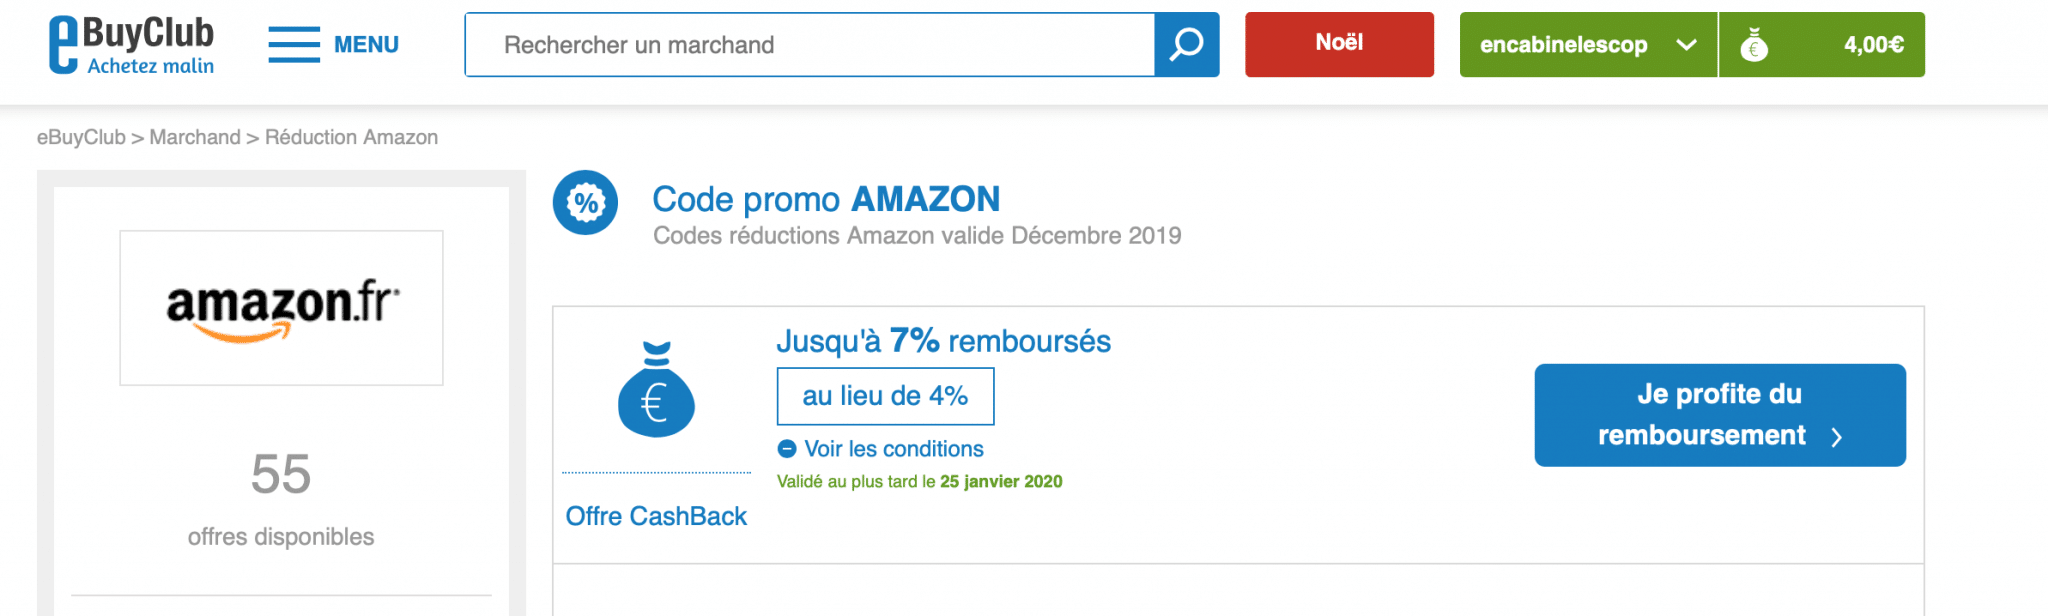Click the euro money bag cashback icon
Viewport: 2048px width, 616px height.
[656, 390]
